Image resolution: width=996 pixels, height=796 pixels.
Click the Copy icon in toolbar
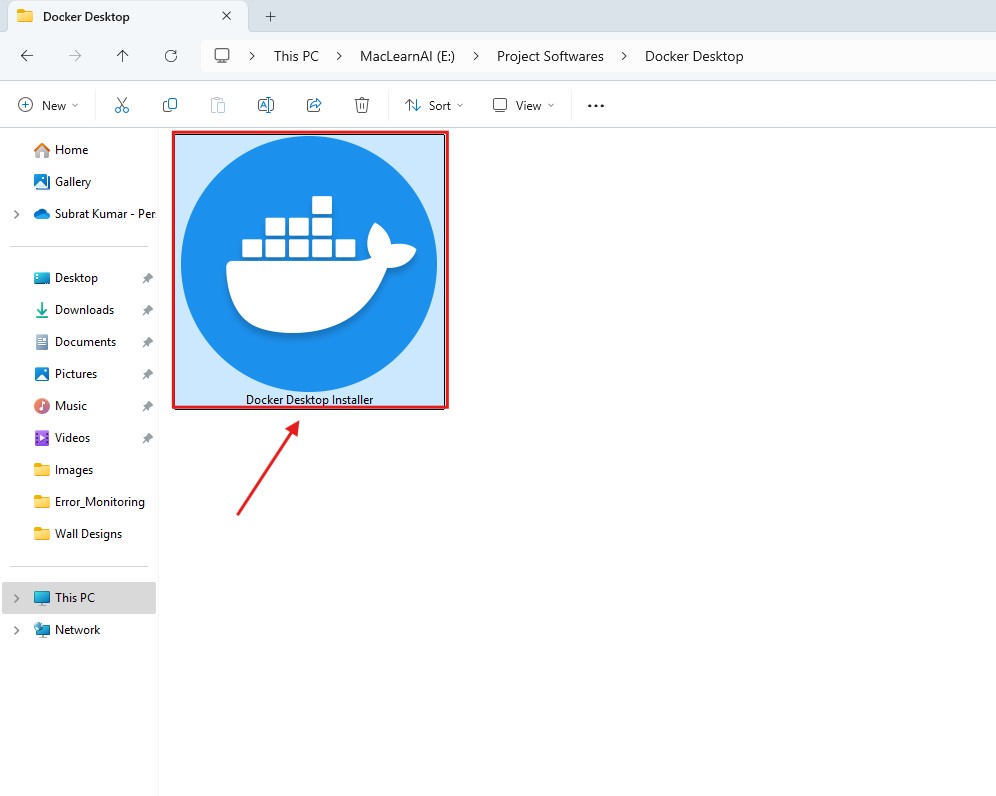[170, 105]
